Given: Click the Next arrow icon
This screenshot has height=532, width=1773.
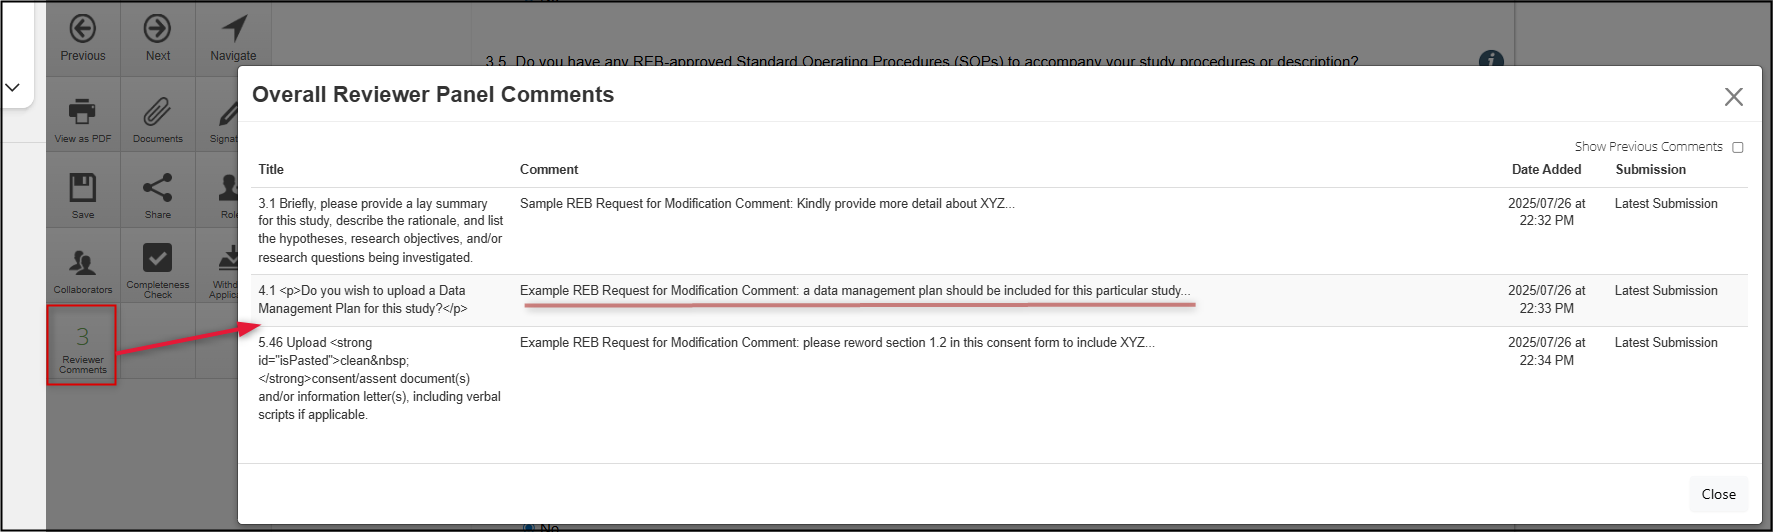Looking at the screenshot, I should coord(157,29).
